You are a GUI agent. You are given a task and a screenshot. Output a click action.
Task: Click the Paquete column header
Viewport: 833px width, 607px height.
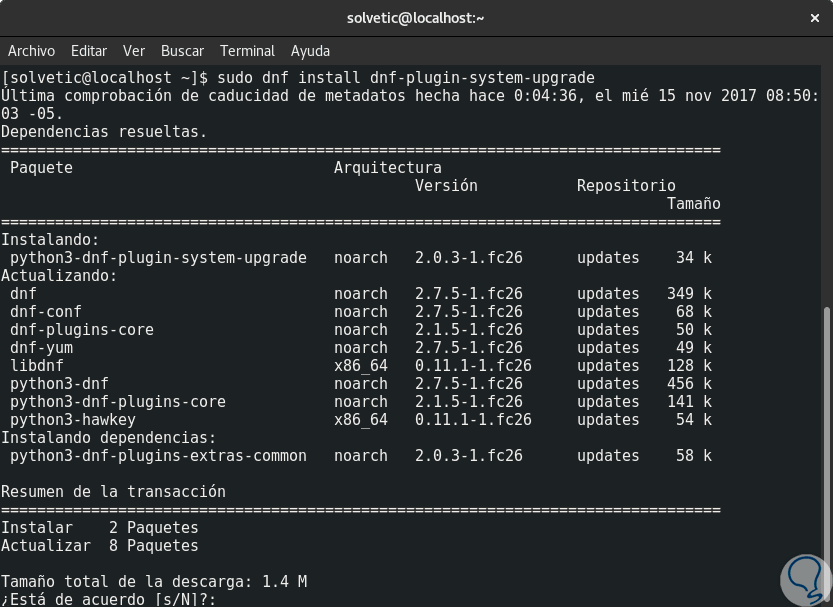(41, 168)
